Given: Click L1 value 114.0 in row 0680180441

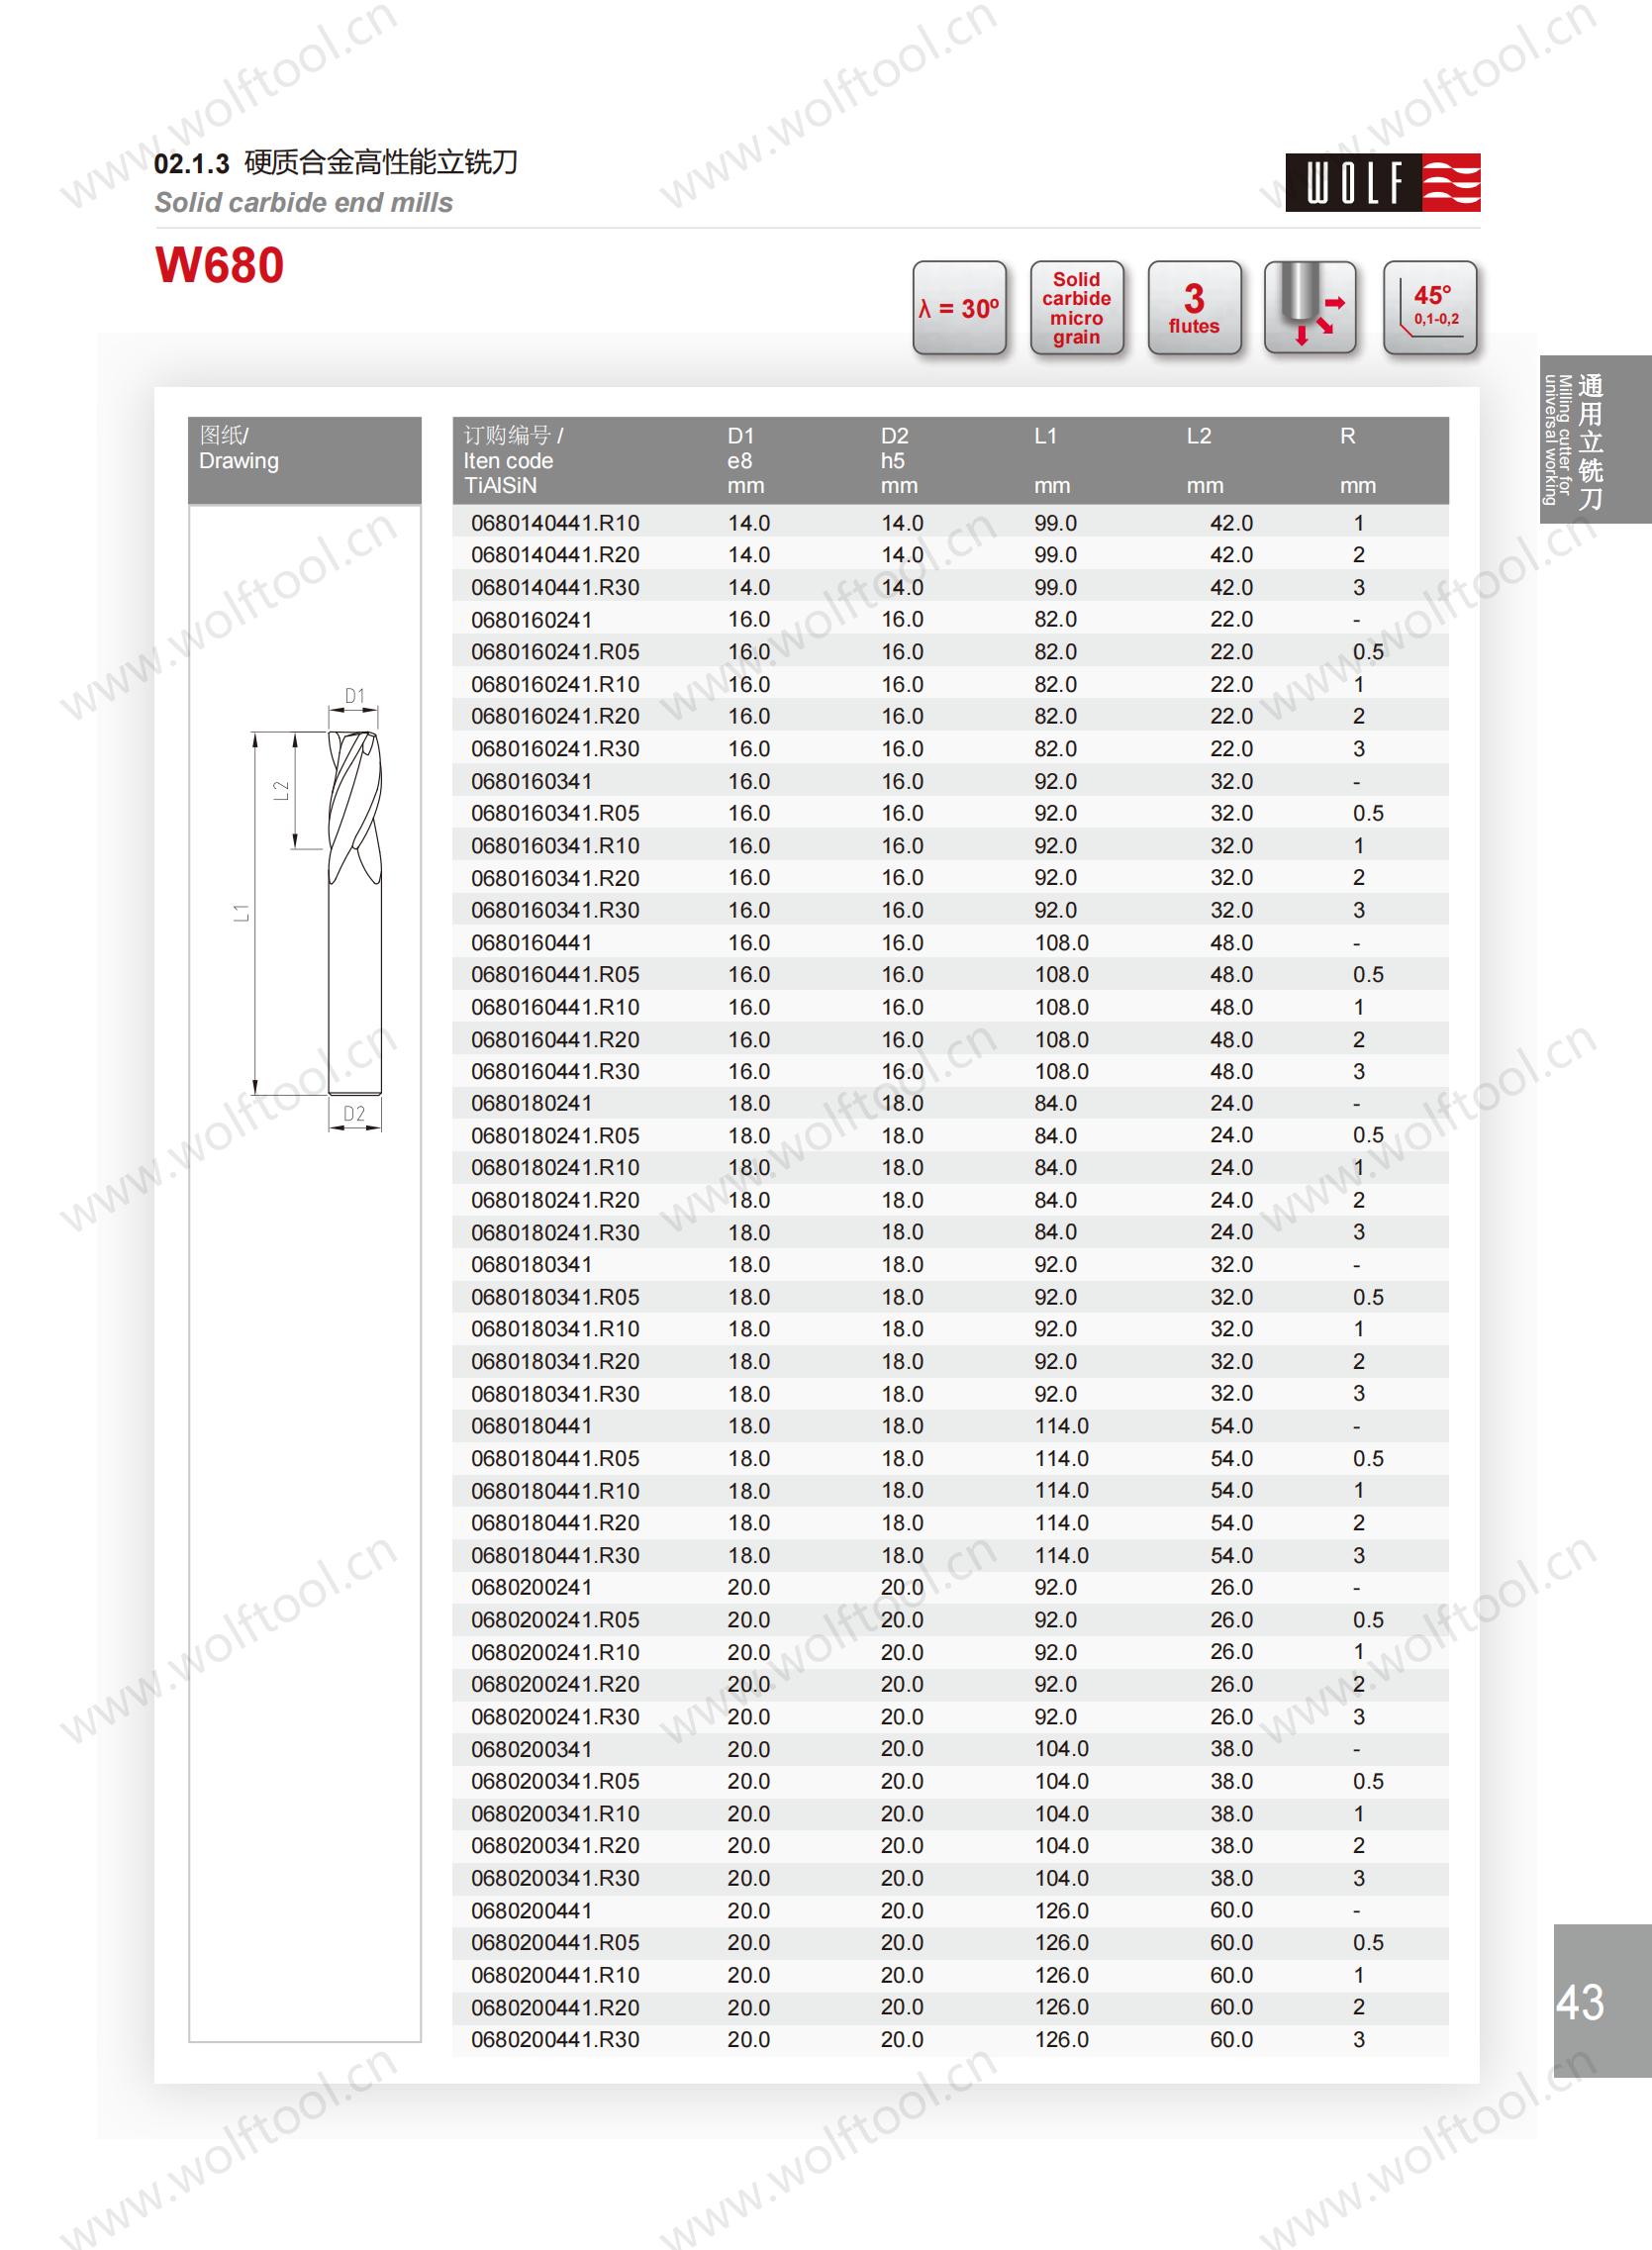Looking at the screenshot, I should [1061, 1426].
